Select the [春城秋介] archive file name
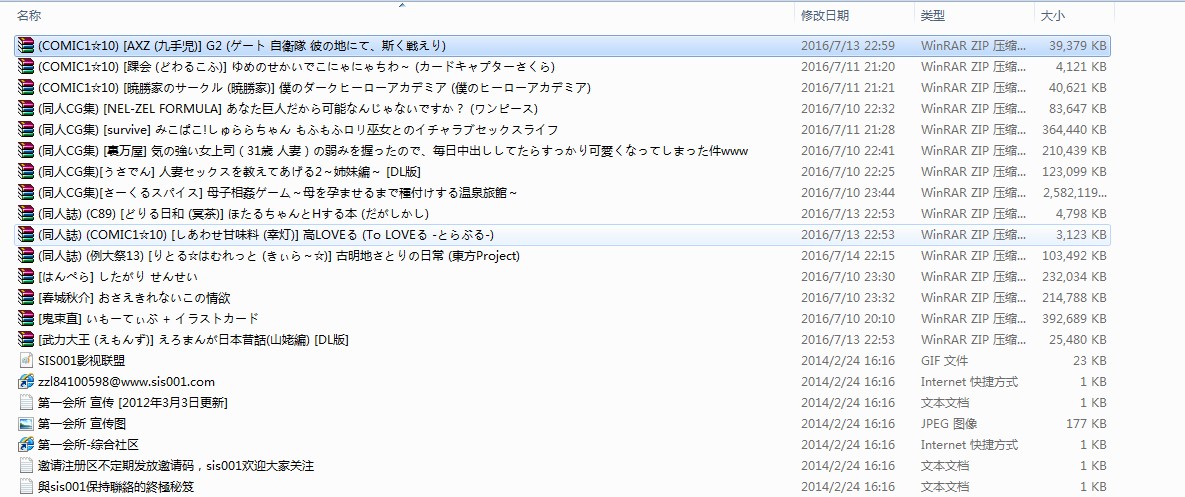The image size is (1185, 497). pyautogui.click(x=134, y=298)
